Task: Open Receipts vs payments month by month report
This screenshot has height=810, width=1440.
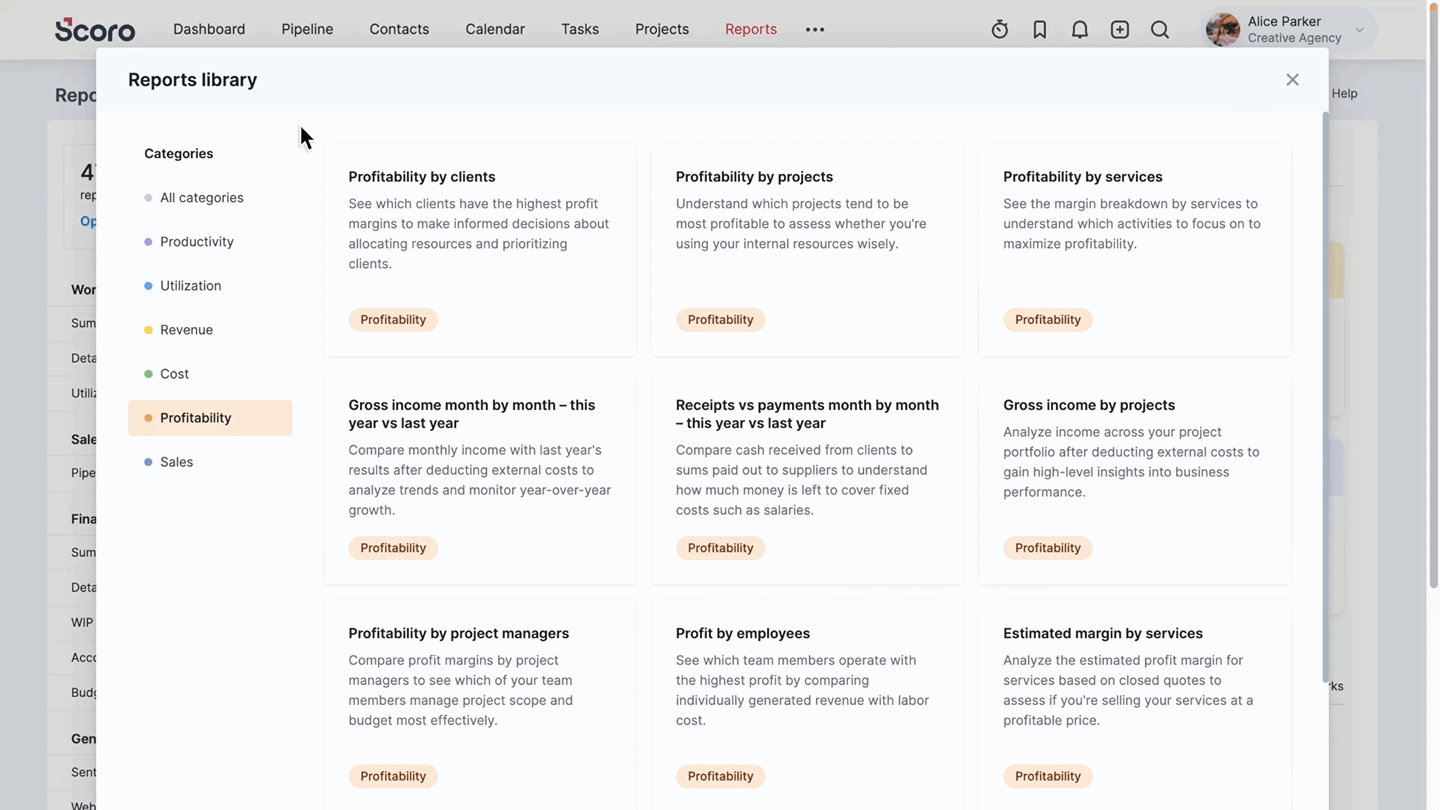Action: [x=807, y=478]
